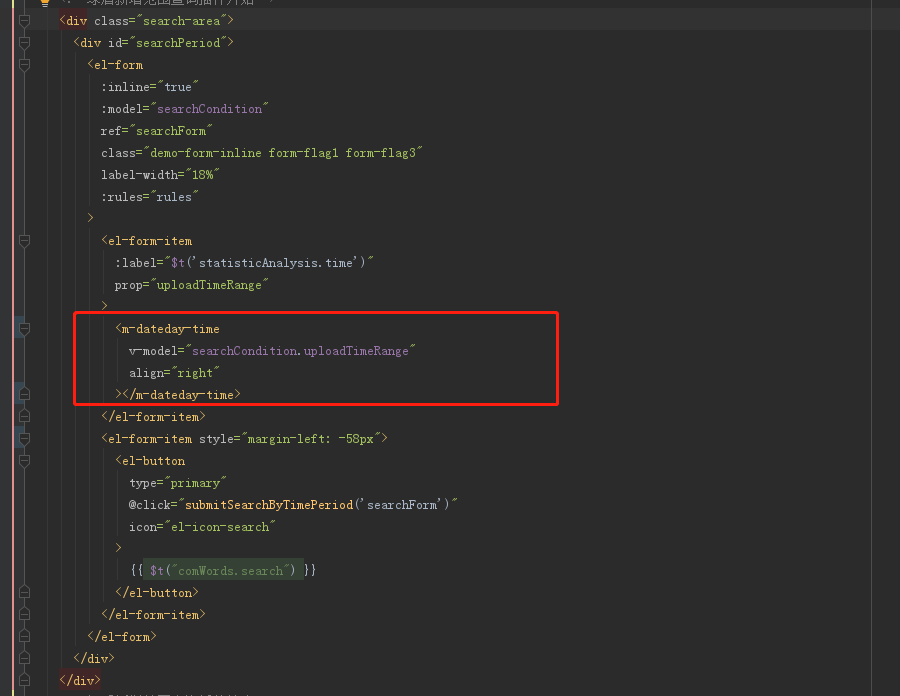This screenshot has height=696, width=900.
Task: Place cursor on :inline="true" attribute
Action: (150, 87)
